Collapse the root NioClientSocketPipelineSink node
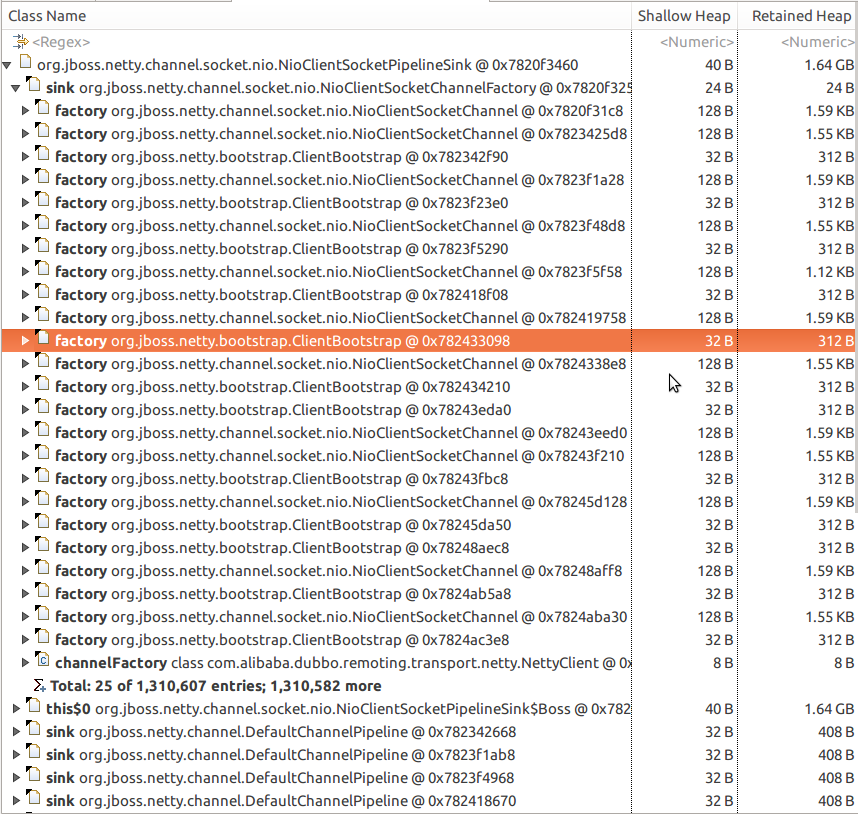 (x=8, y=63)
